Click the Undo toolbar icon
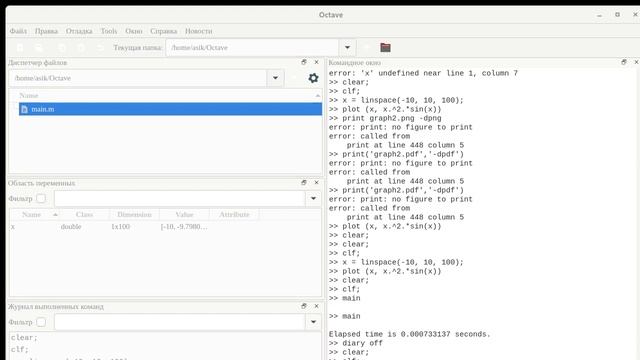Viewport: 640px width, 360px height. [100, 48]
